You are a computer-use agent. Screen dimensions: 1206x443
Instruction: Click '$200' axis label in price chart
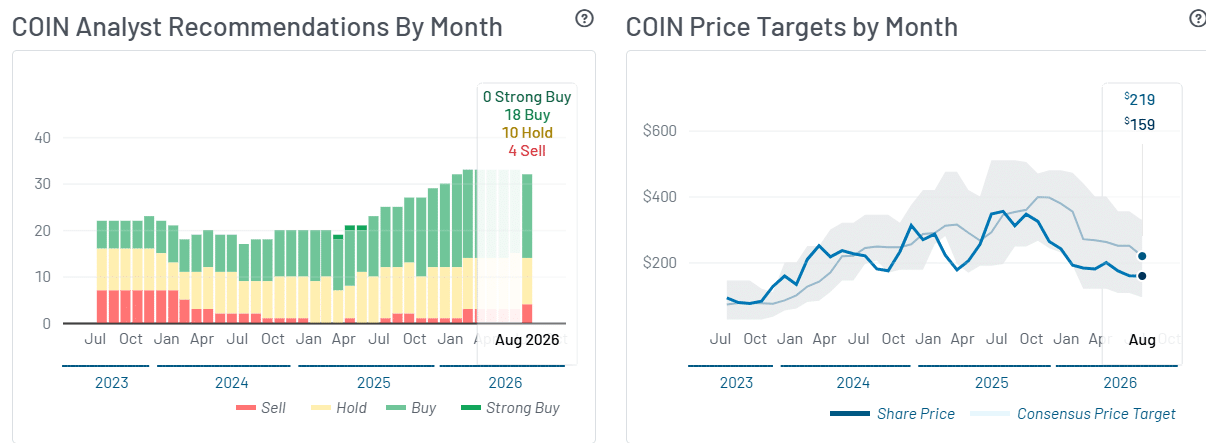pyautogui.click(x=659, y=263)
